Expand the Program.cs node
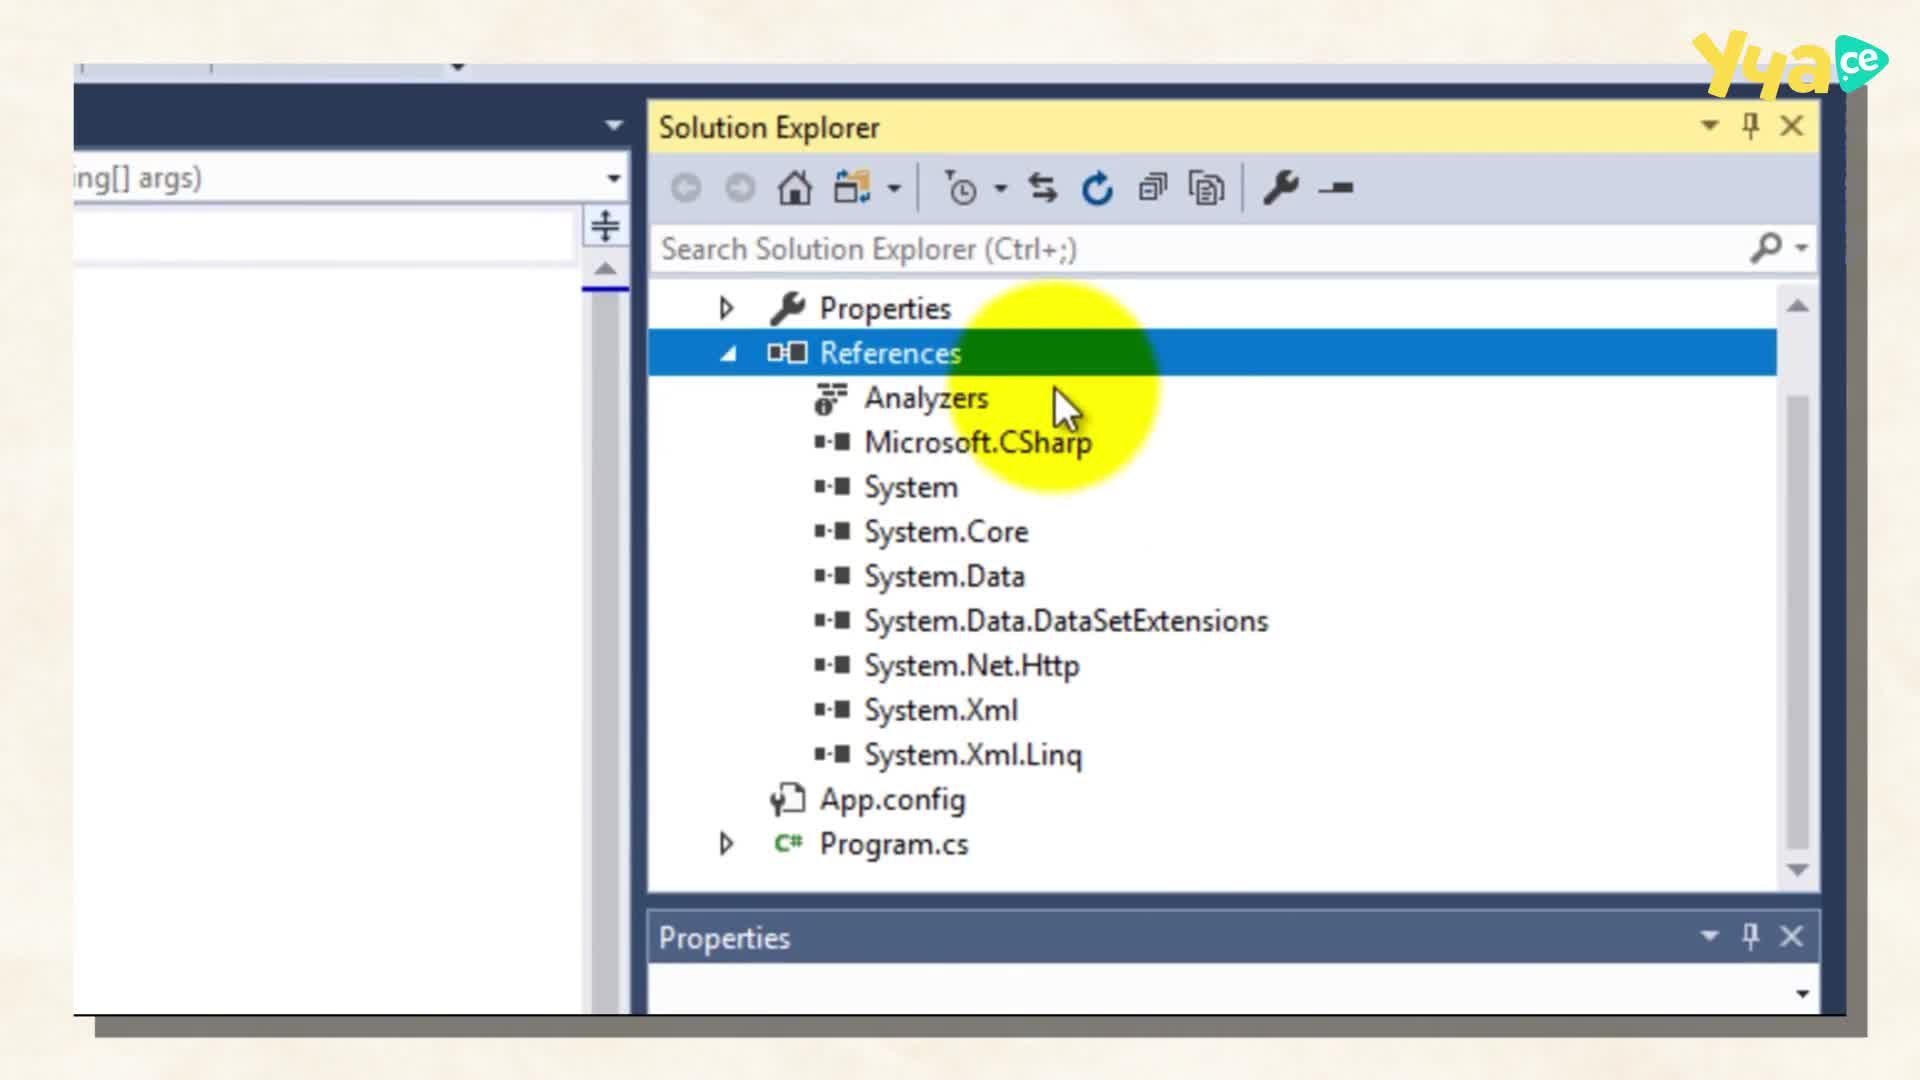Image resolution: width=1920 pixels, height=1080 pixels. [727, 844]
